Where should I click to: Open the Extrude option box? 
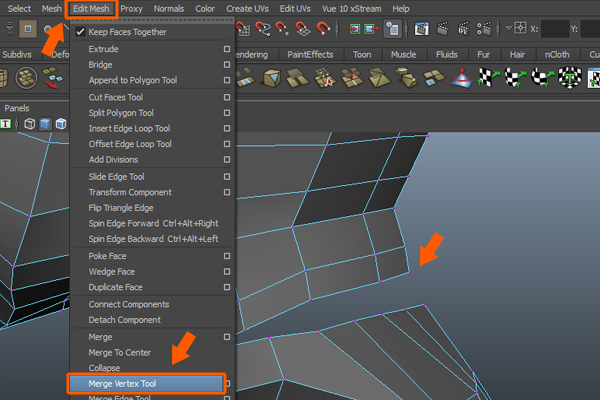coord(227,49)
